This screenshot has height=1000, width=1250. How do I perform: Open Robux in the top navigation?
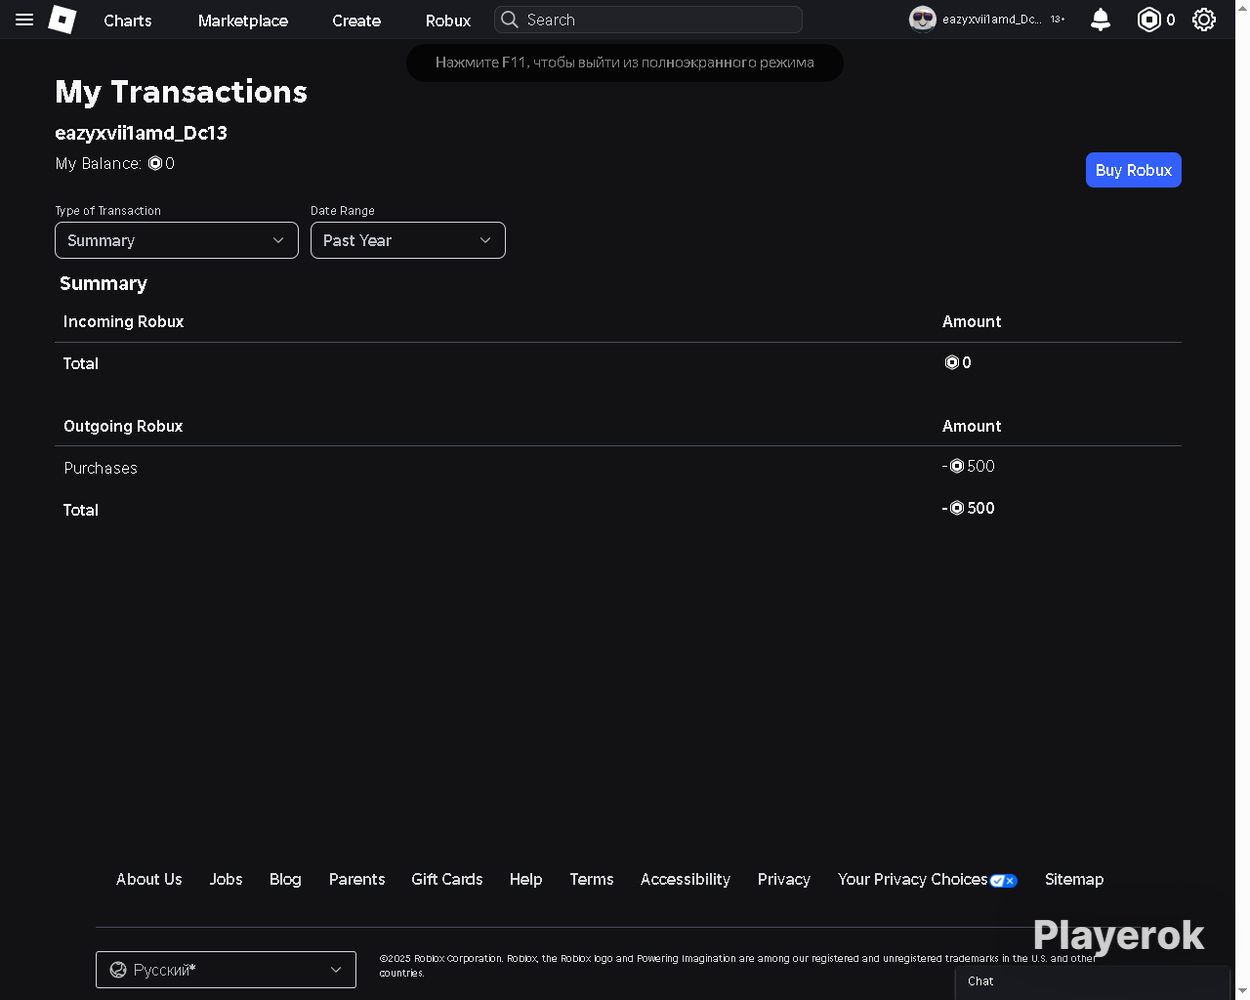(448, 21)
